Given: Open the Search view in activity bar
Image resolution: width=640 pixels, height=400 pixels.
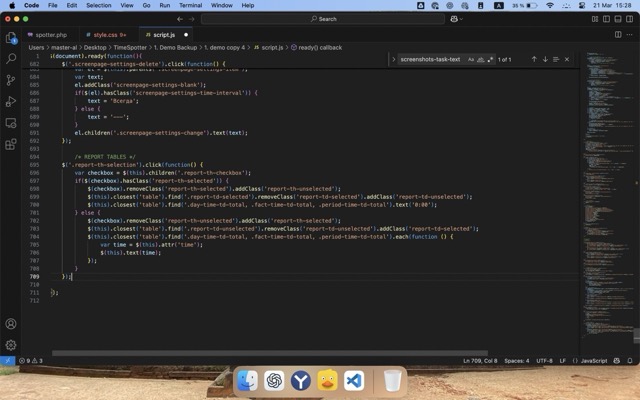Looking at the screenshot, I should [x=11, y=58].
